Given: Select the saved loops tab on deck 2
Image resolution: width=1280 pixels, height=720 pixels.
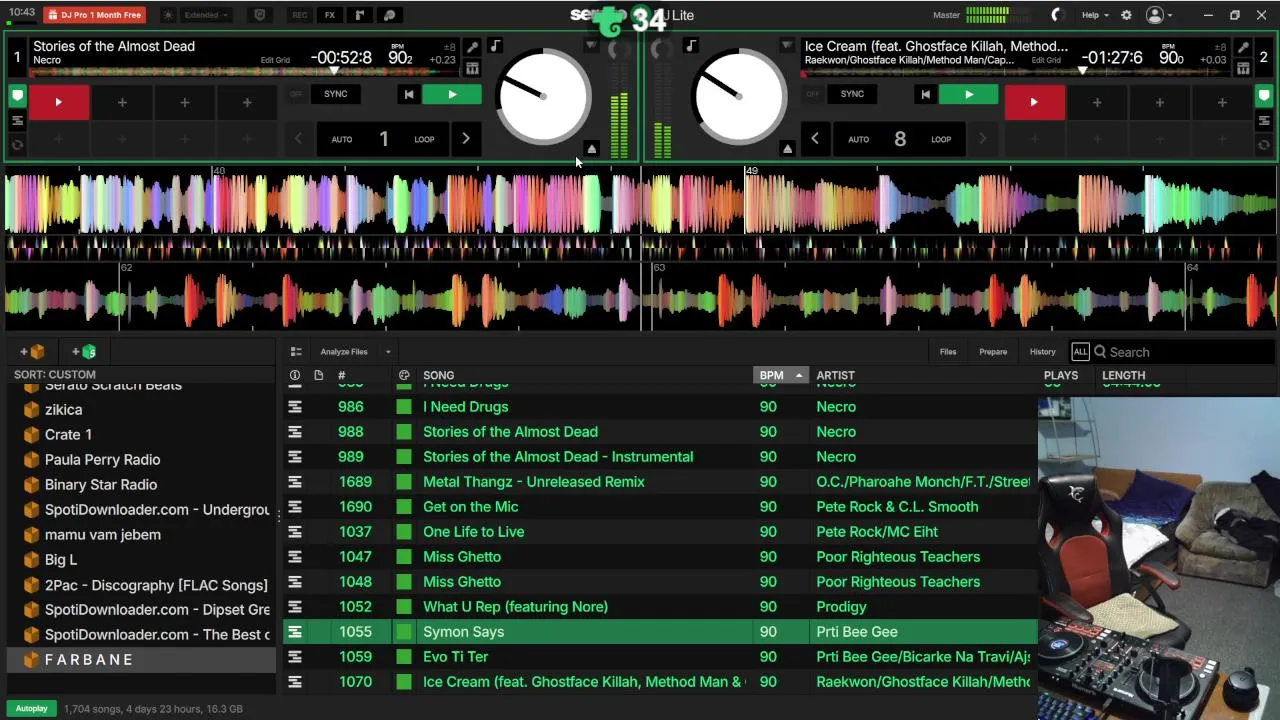Looking at the screenshot, I should pos(1264,121).
